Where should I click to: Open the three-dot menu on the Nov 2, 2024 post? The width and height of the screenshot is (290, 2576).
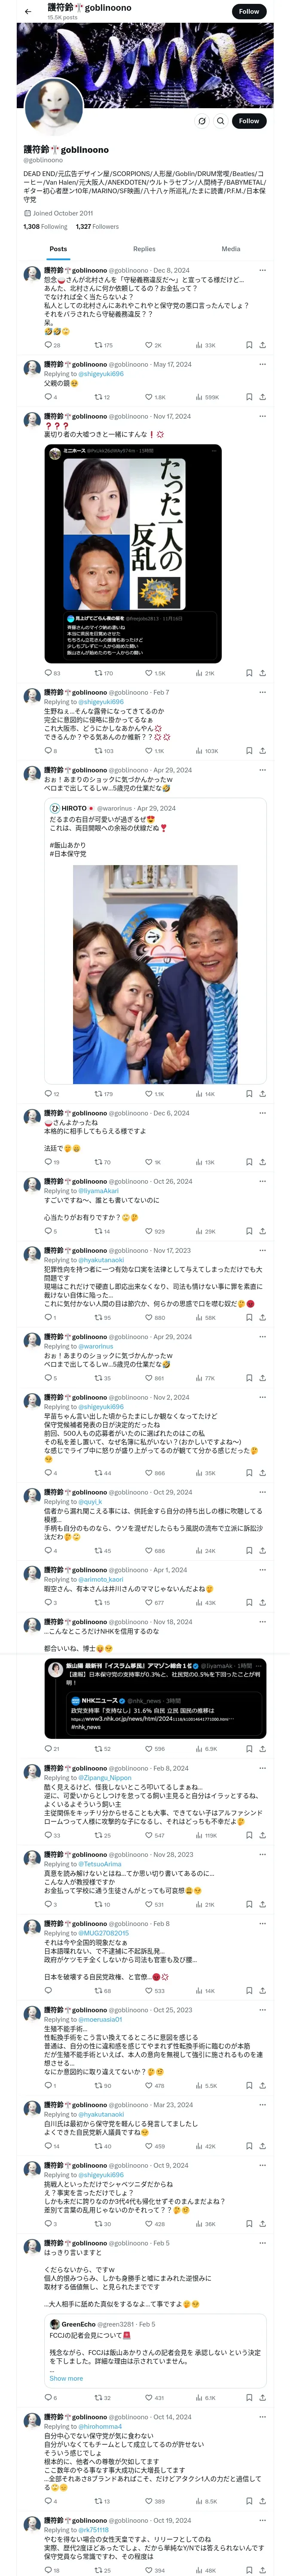point(262,1398)
